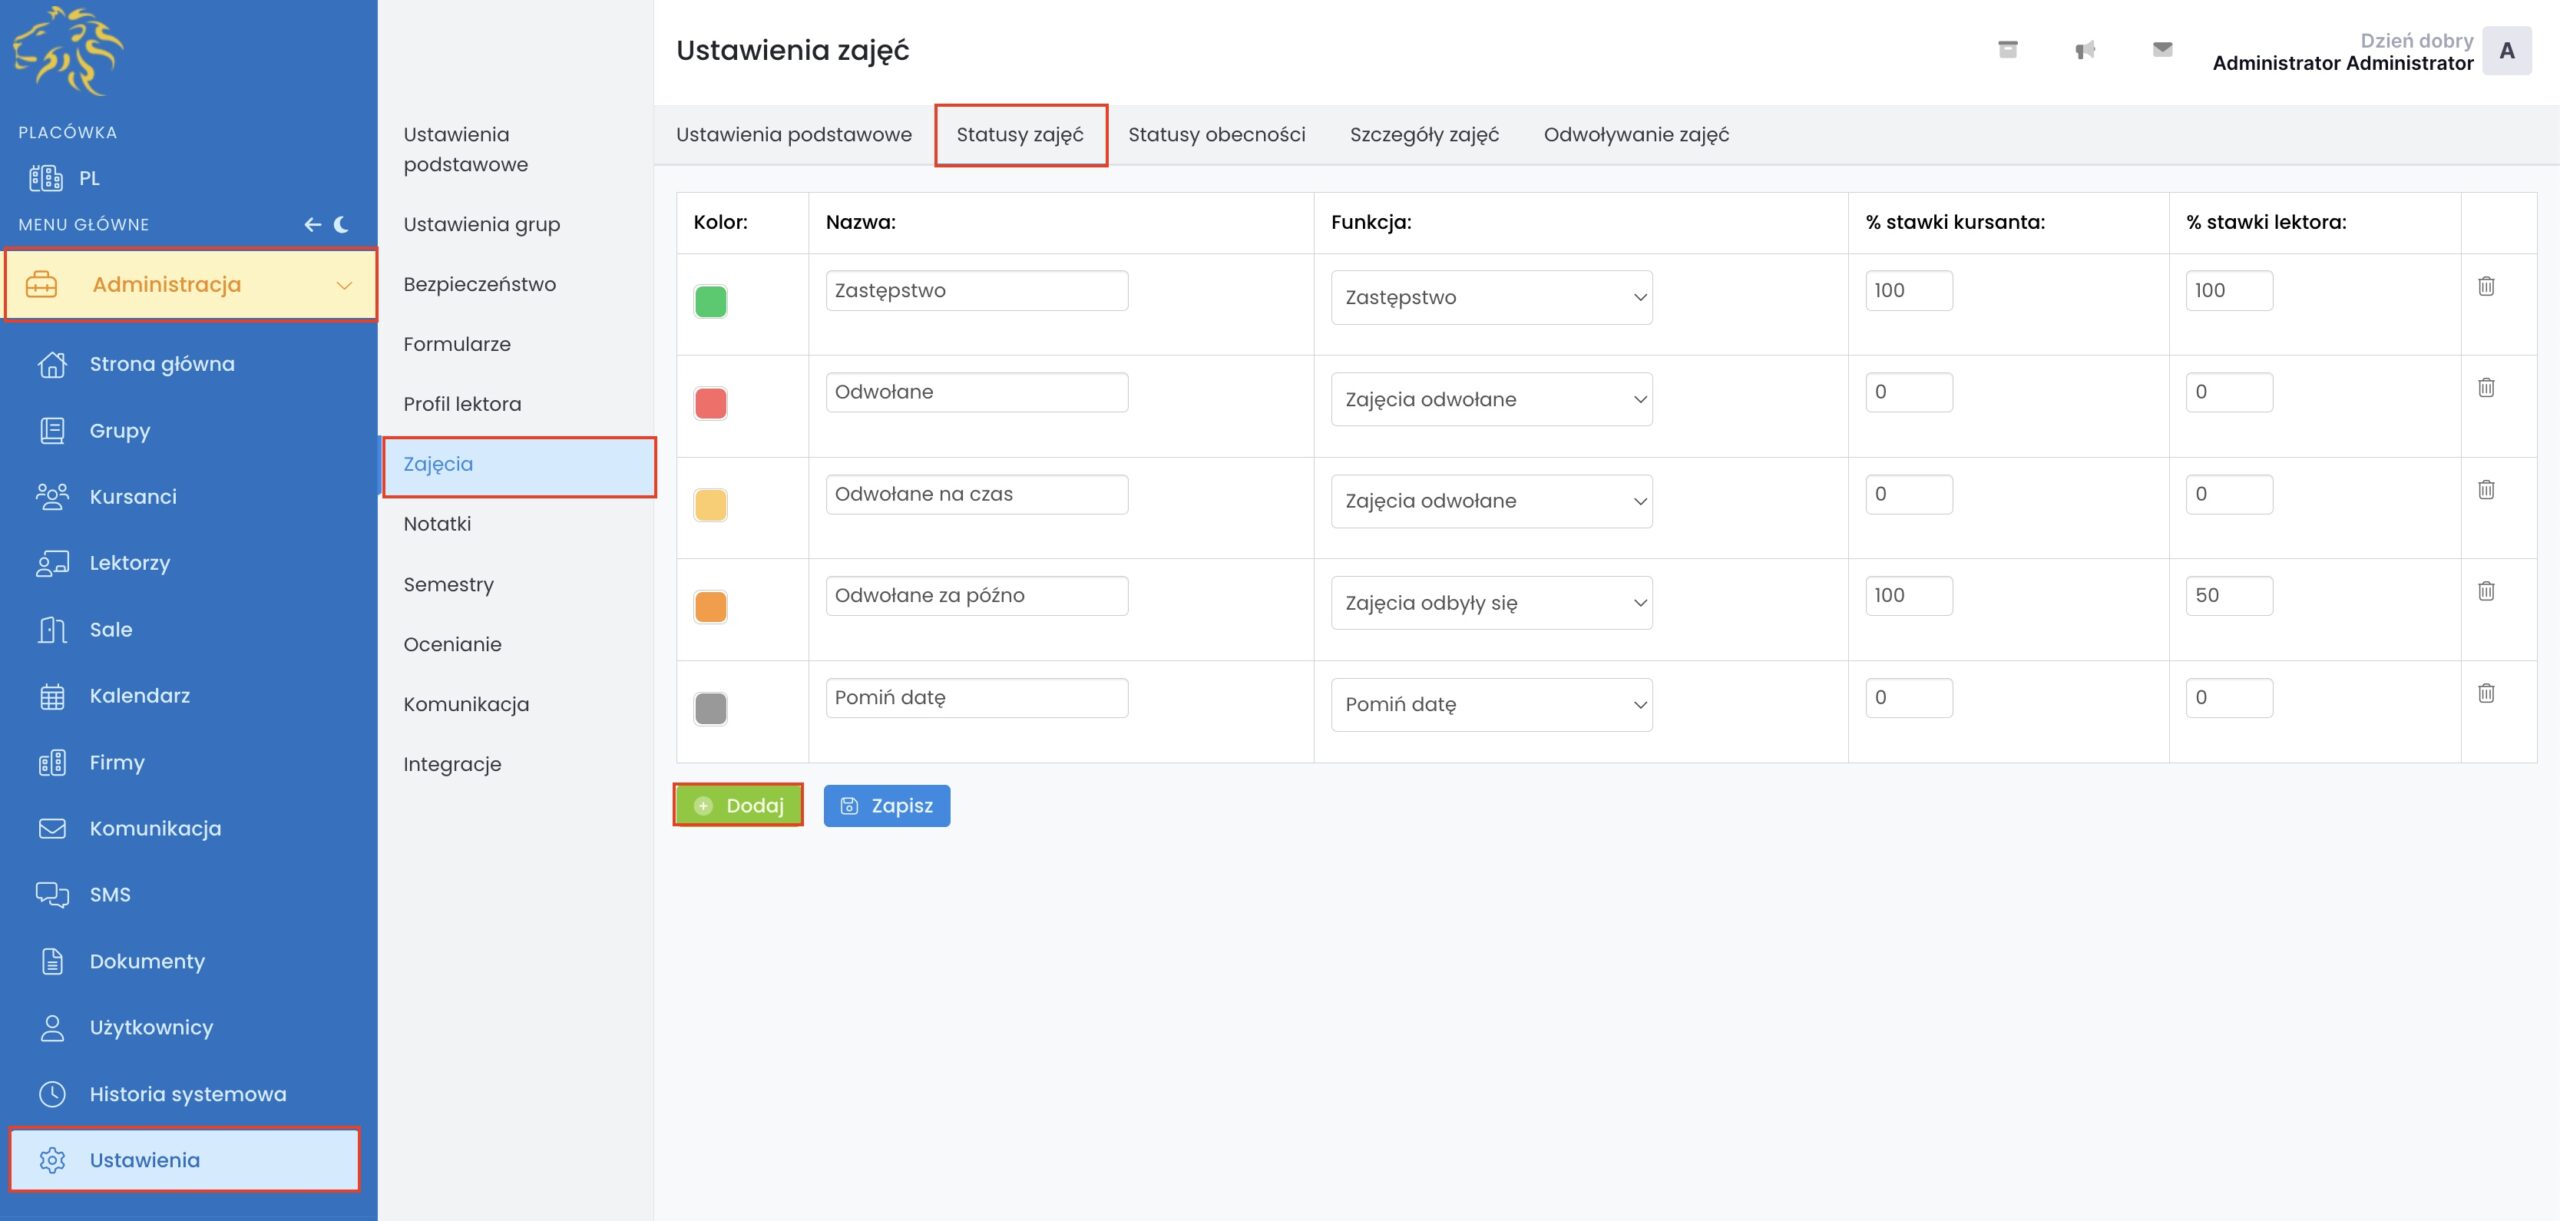The height and width of the screenshot is (1221, 2560).
Task: Expand Funkcja dropdown showing Zajęcia odbyły się
Action: pos(1491,603)
